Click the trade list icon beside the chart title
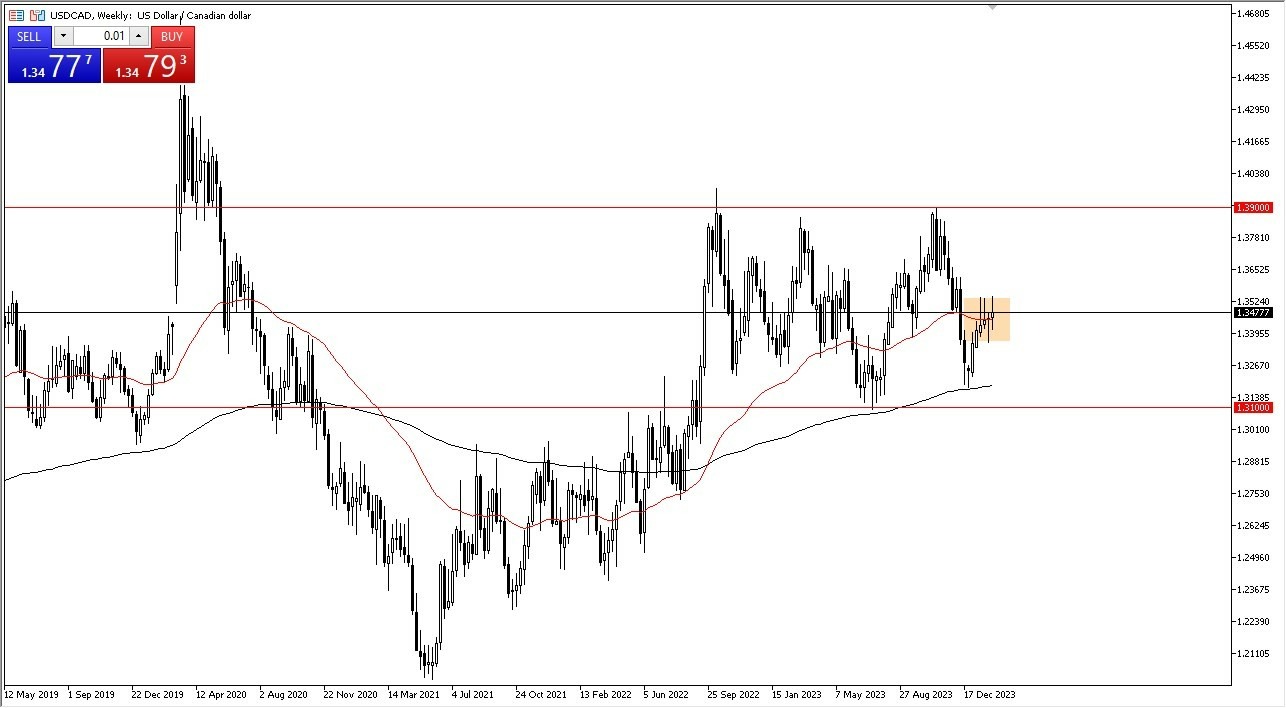This screenshot has width=1286, height=708. tap(14, 15)
